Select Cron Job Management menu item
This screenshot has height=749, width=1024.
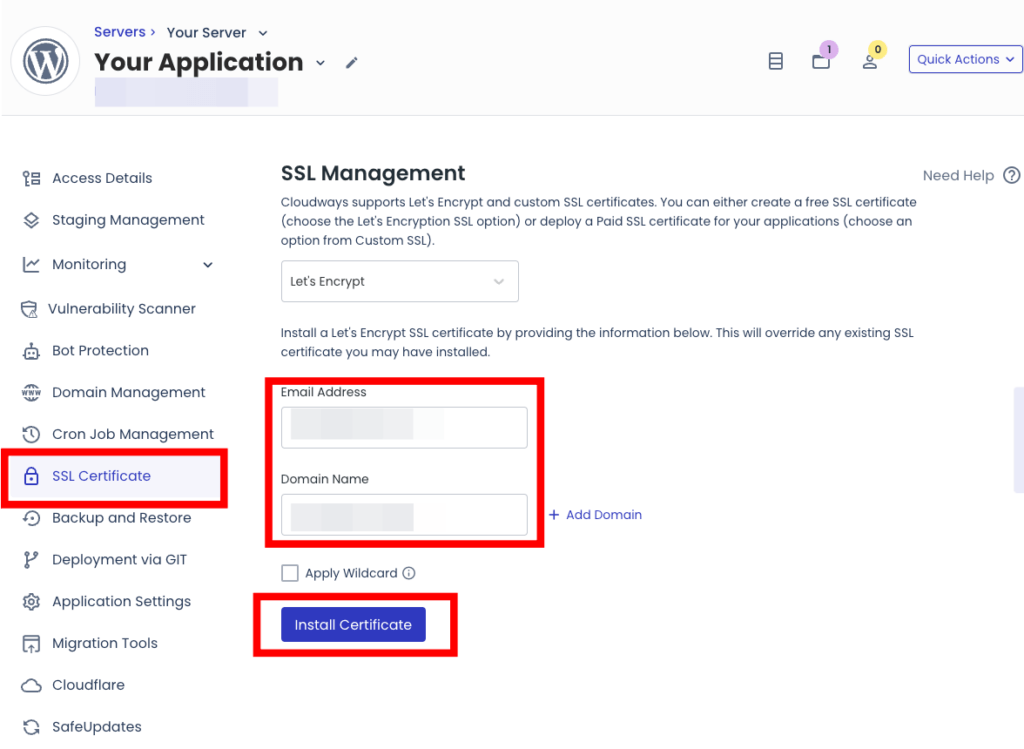coord(132,435)
